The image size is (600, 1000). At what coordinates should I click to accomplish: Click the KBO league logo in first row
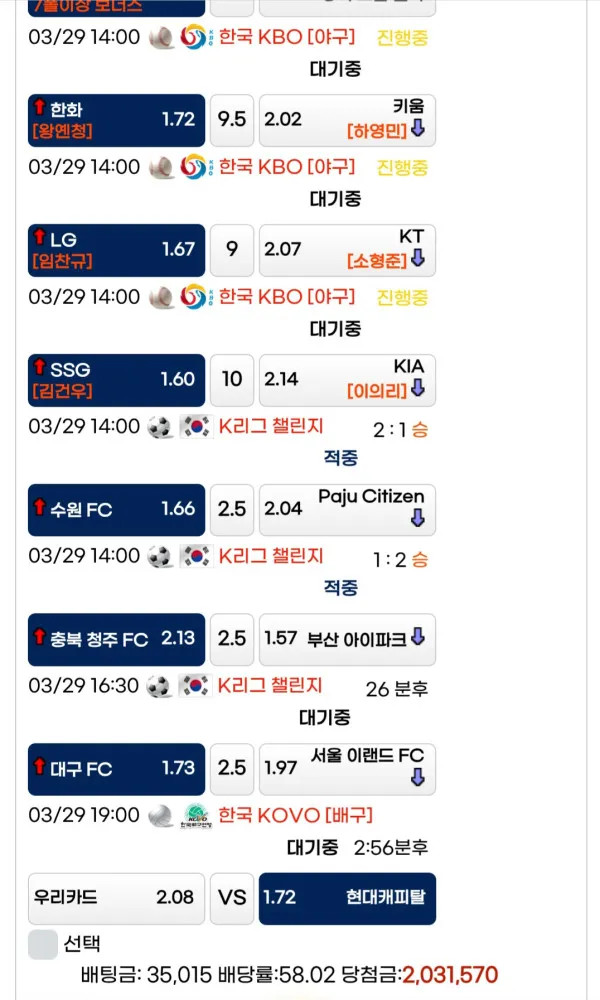(193, 37)
